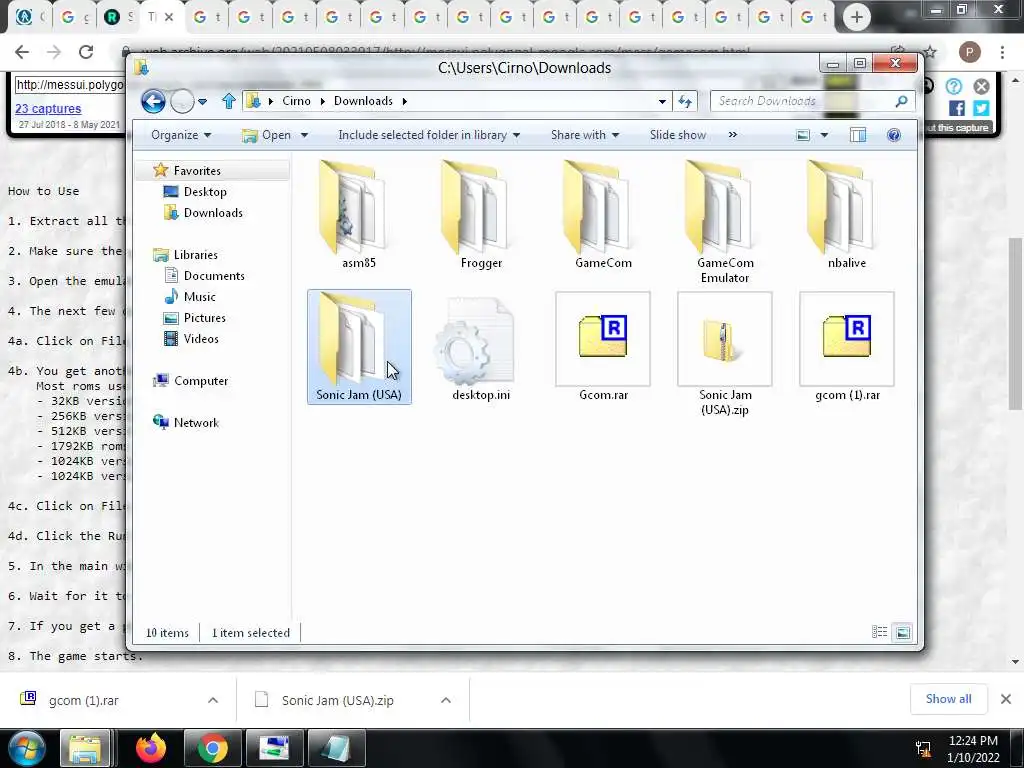This screenshot has height=768, width=1024.
Task: Open recent pages dropdown next to forward
Action: click(202, 102)
